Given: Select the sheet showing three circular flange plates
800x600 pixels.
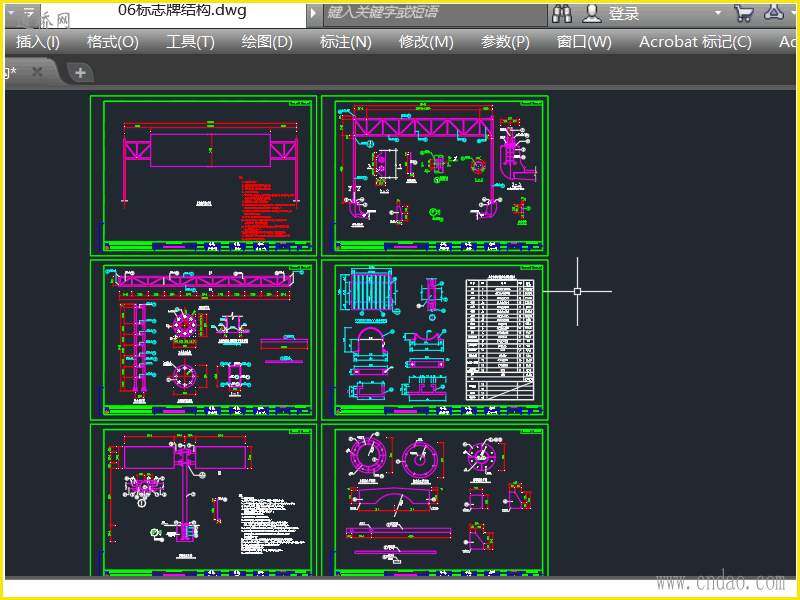Looking at the screenshot, I should [x=435, y=500].
